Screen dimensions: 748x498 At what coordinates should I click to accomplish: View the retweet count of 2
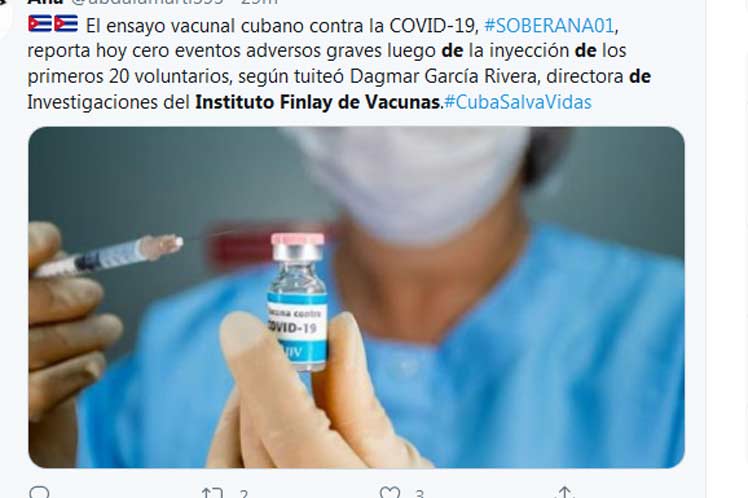coord(244,494)
